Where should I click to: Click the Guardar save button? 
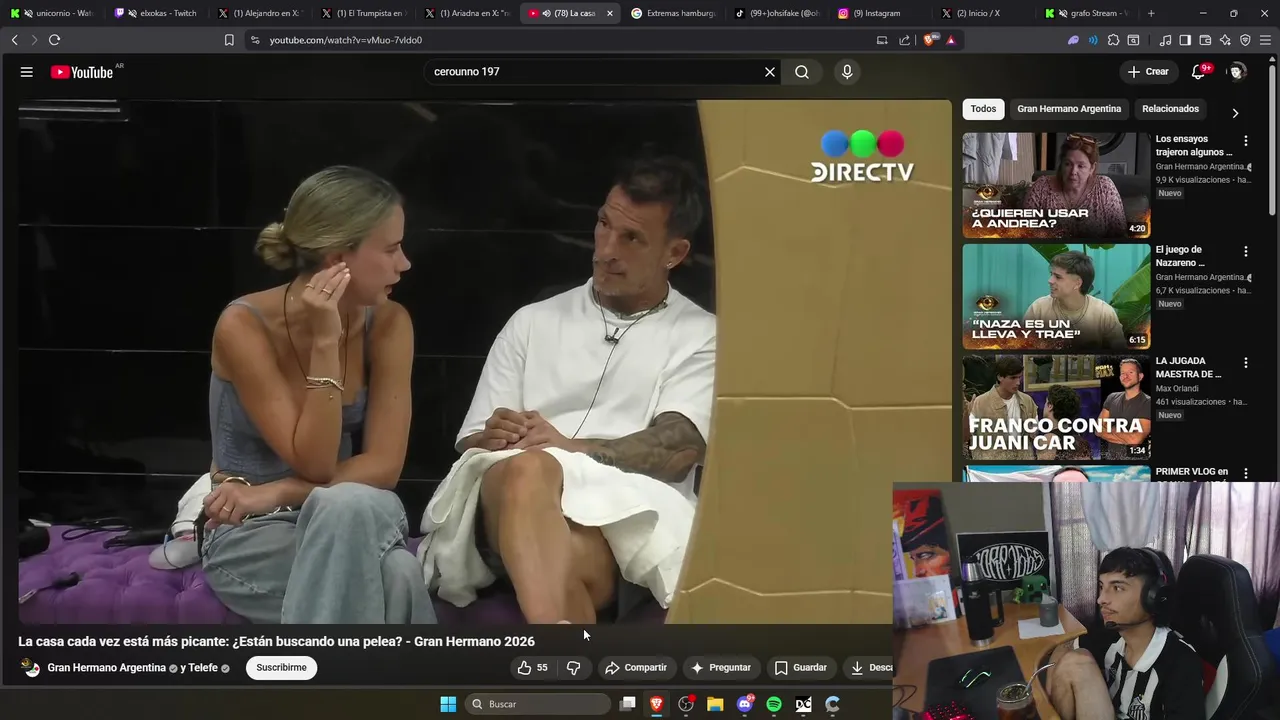pyautogui.click(x=801, y=668)
